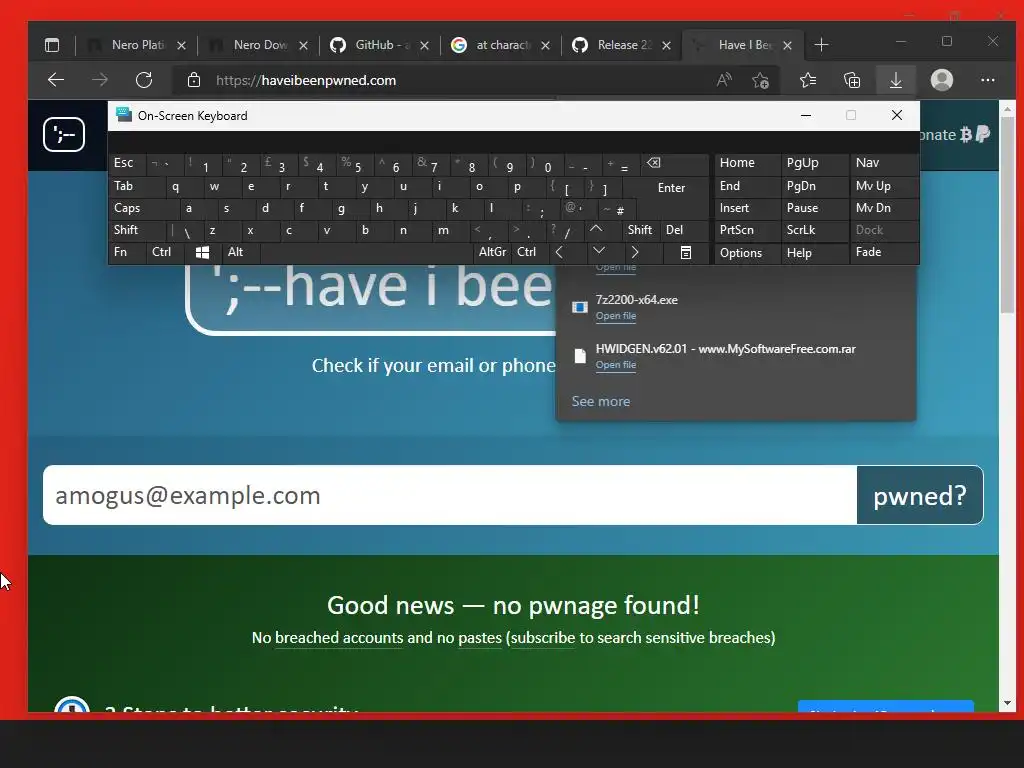This screenshot has height=768, width=1024.
Task: Open the tab actions menu icon
Action: (52, 45)
